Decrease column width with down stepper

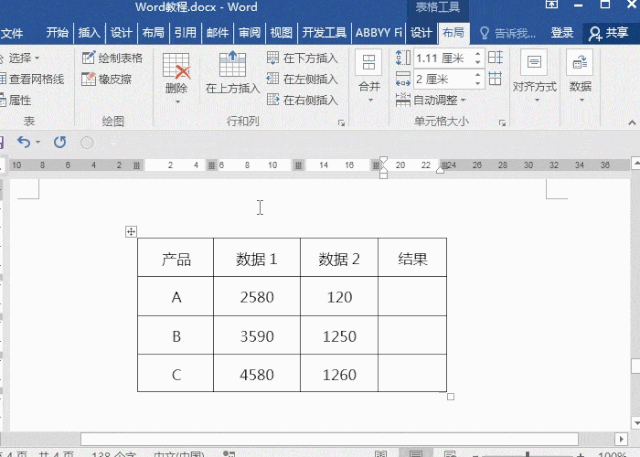[x=478, y=83]
